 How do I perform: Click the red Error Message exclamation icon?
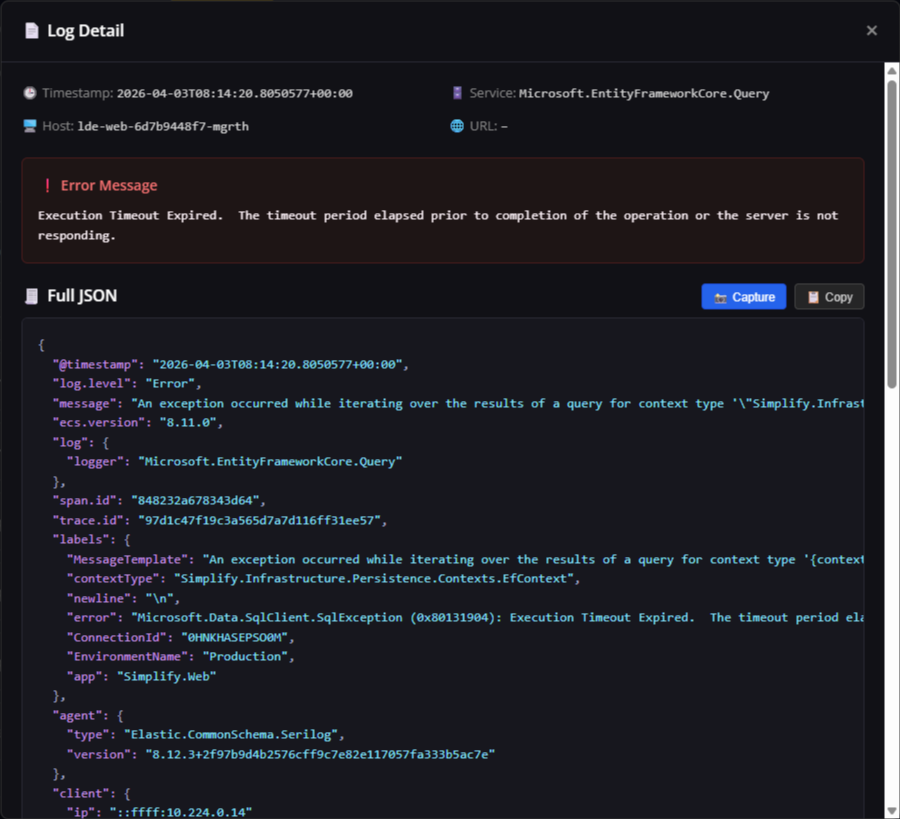(x=47, y=186)
